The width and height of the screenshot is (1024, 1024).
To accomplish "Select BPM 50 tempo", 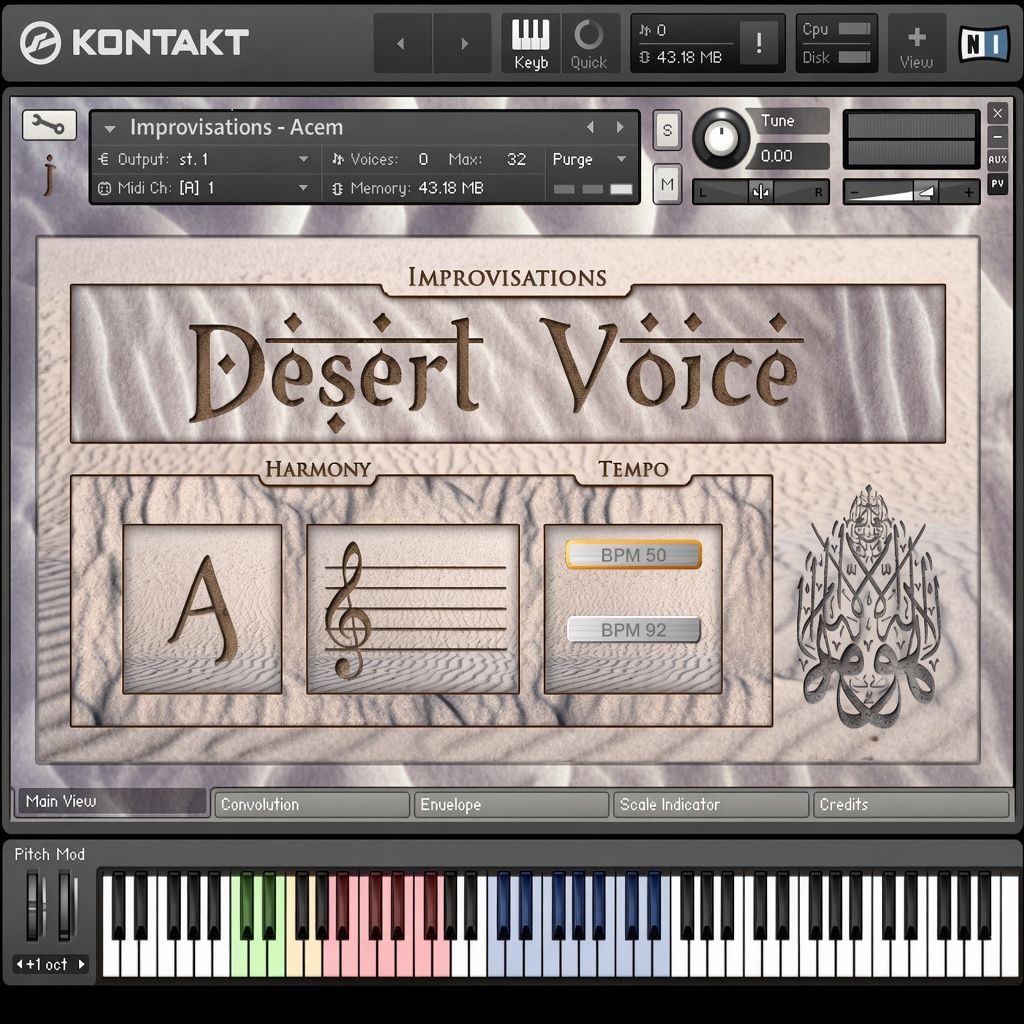I will (633, 554).
